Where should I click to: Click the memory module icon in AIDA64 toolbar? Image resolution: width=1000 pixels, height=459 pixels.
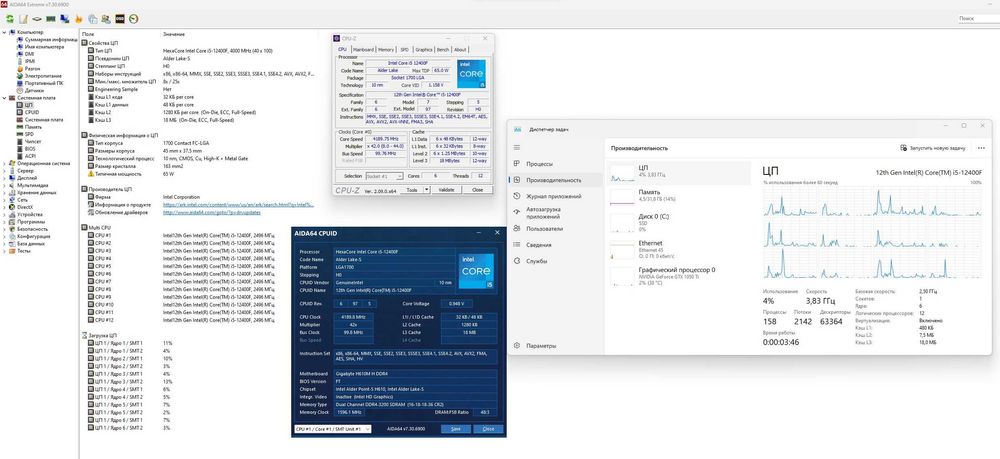51,18
